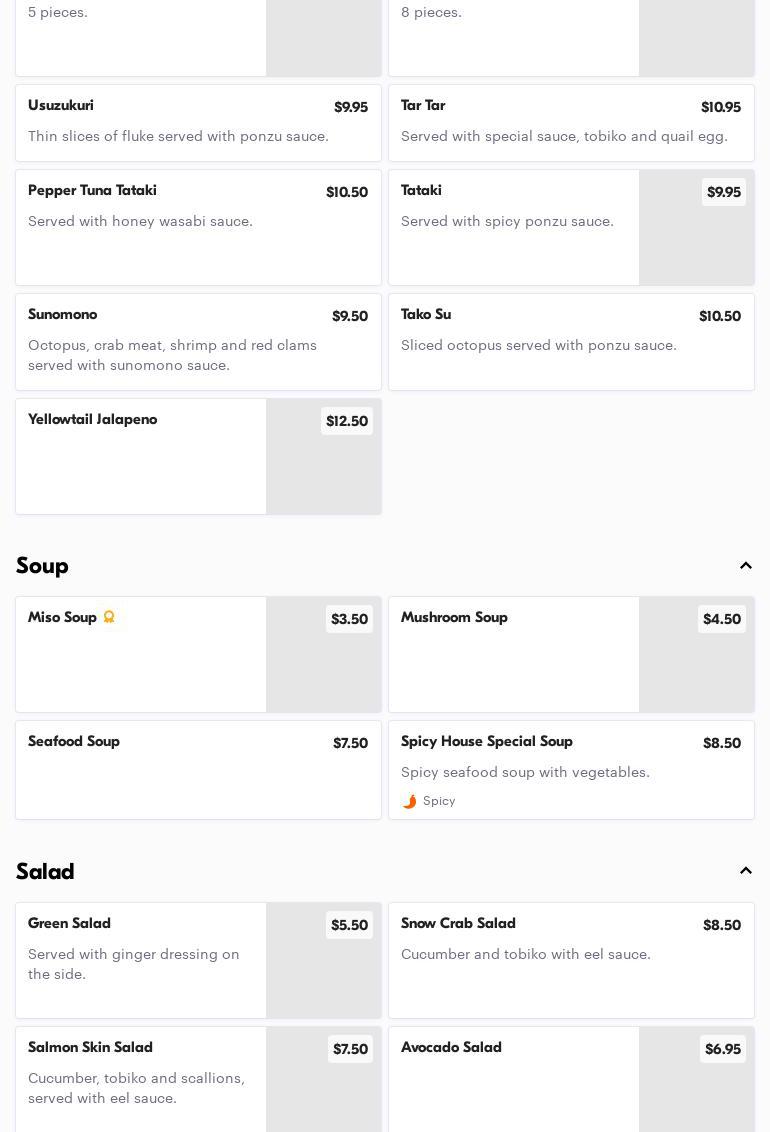Collapse the Soup section chevron
This screenshot has height=1132, width=770.
tap(745, 565)
